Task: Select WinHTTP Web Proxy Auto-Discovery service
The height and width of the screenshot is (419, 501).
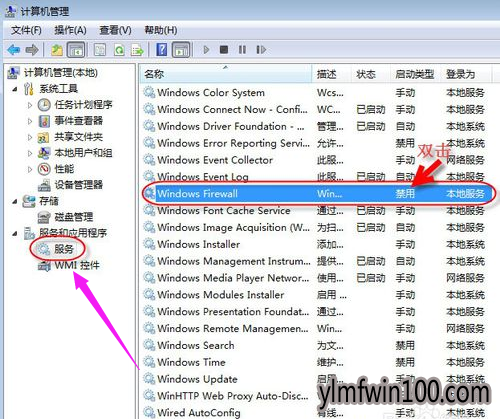Action: (233, 396)
